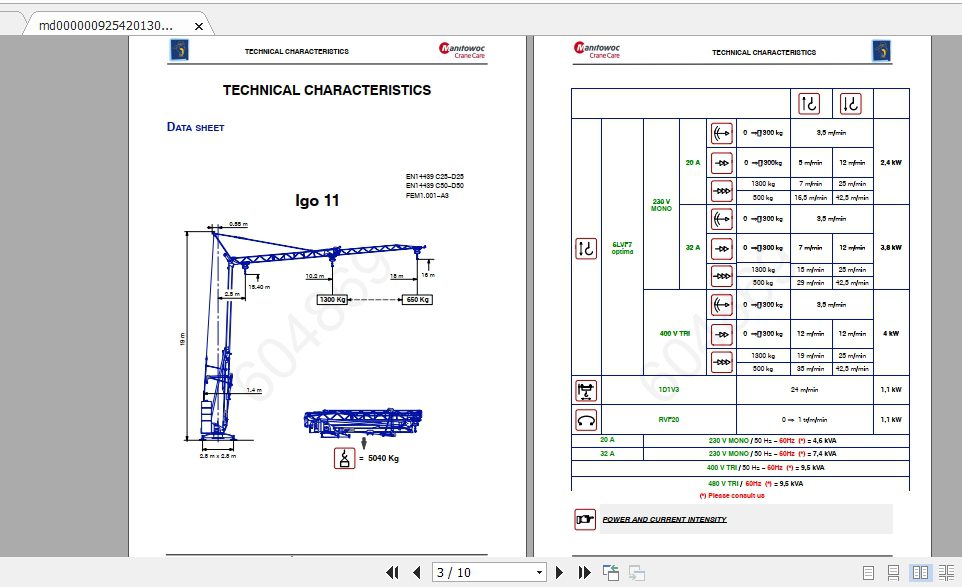
Task: Open the page number dropdown
Action: [x=540, y=573]
